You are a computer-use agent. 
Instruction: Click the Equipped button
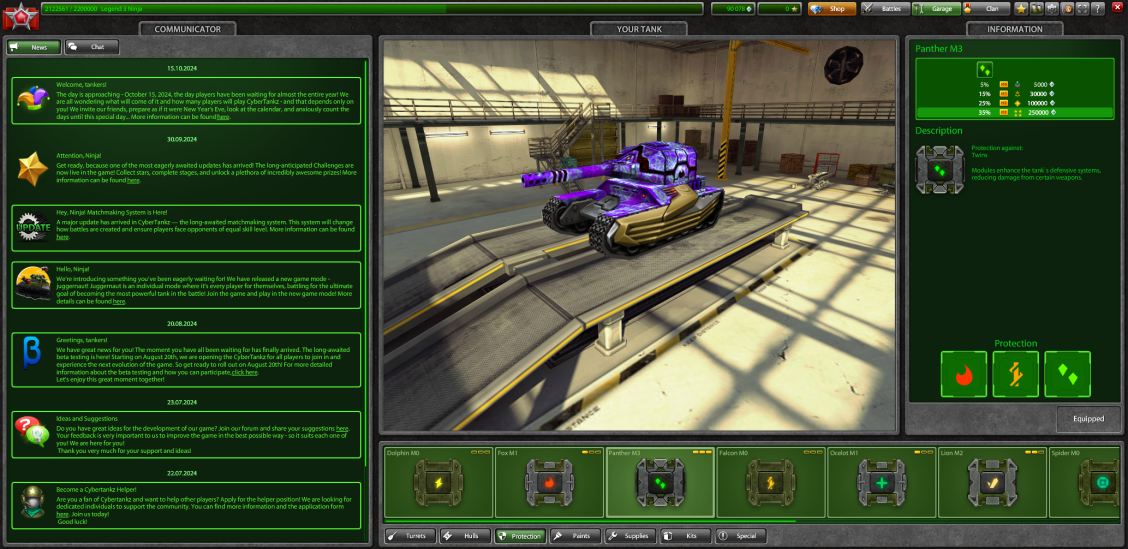(1088, 419)
